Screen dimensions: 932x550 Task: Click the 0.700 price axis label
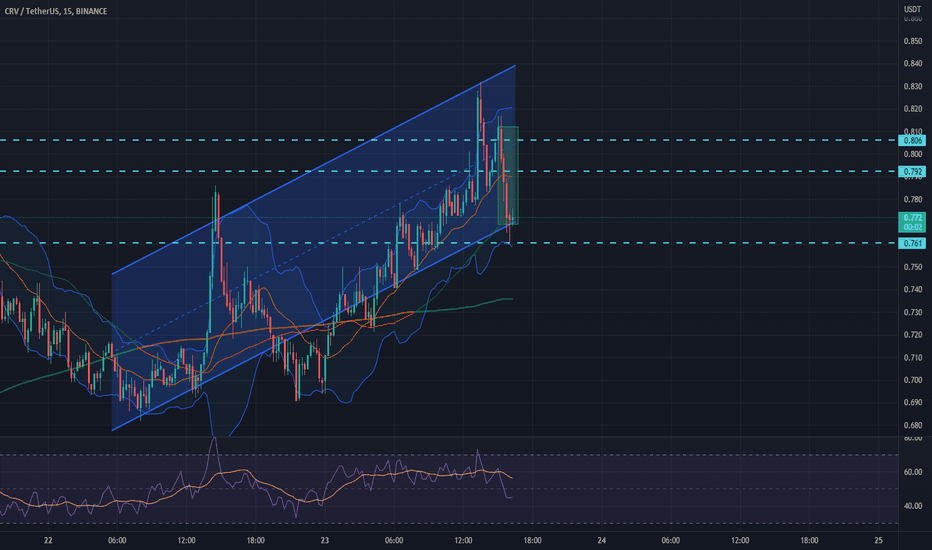(x=912, y=380)
